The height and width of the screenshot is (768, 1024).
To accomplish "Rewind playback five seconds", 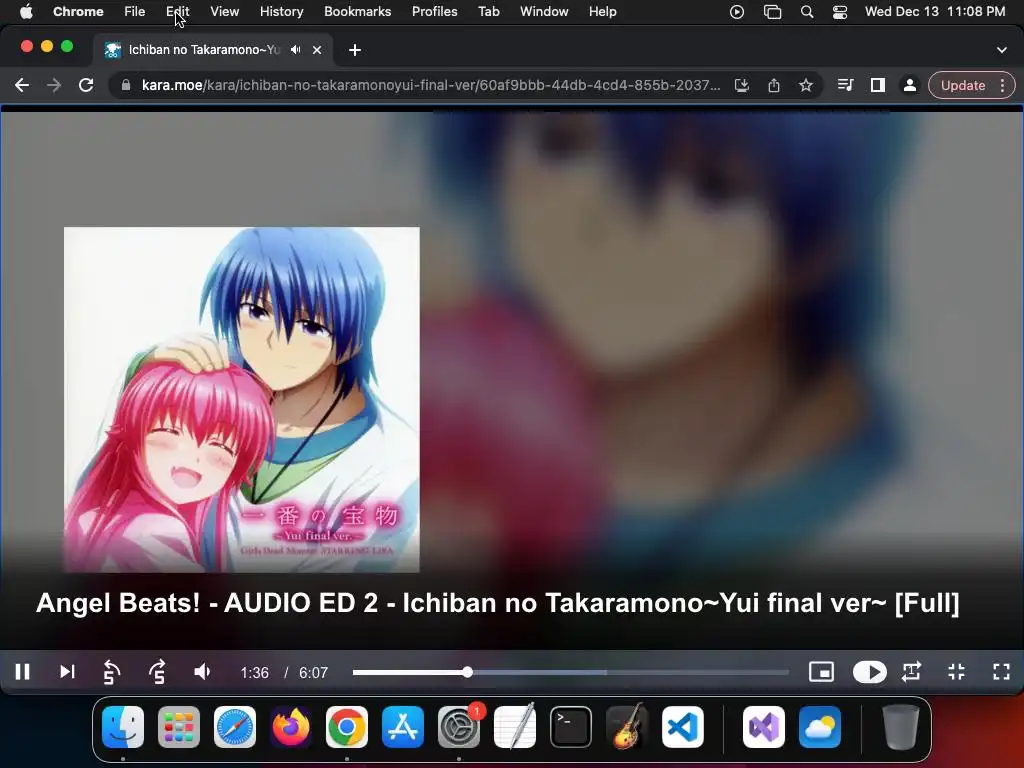I will pos(112,672).
